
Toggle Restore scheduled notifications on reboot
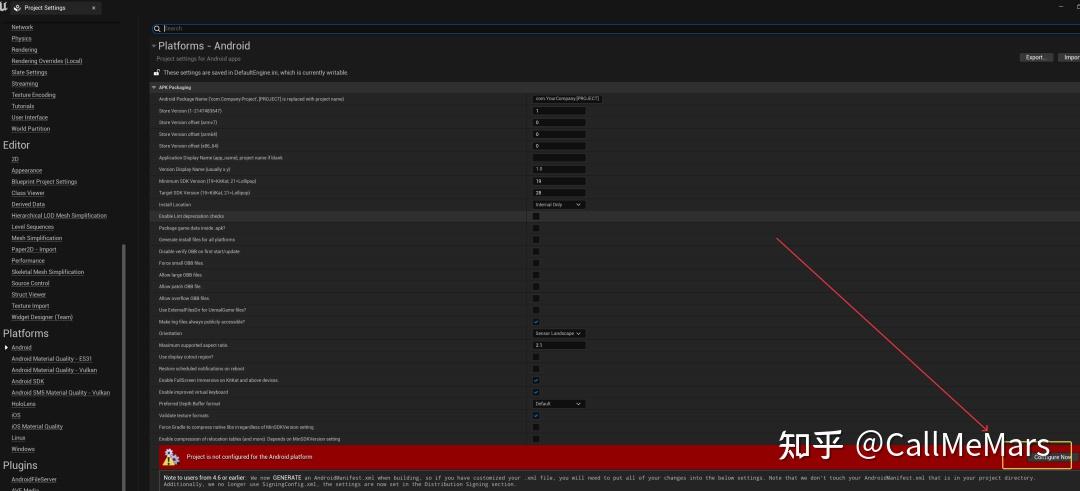point(536,368)
